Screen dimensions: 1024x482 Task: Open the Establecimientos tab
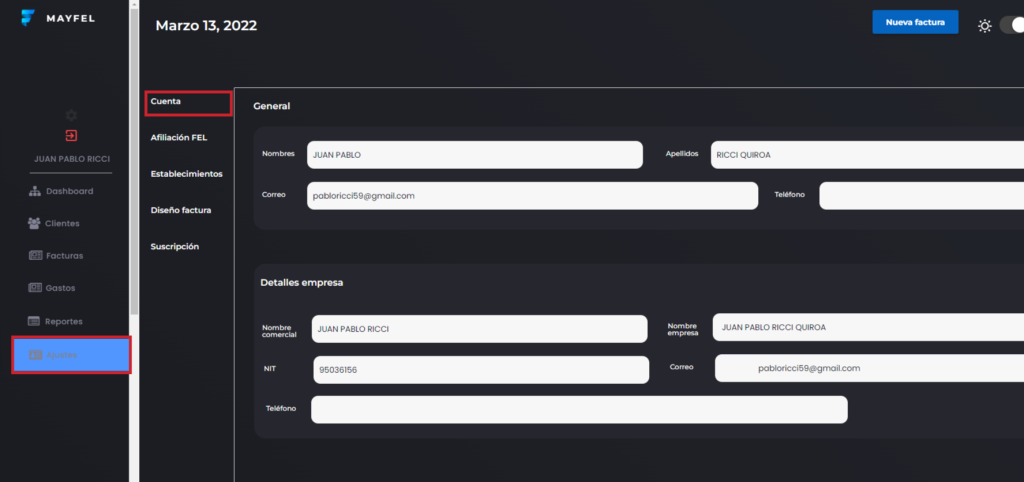tap(186, 174)
